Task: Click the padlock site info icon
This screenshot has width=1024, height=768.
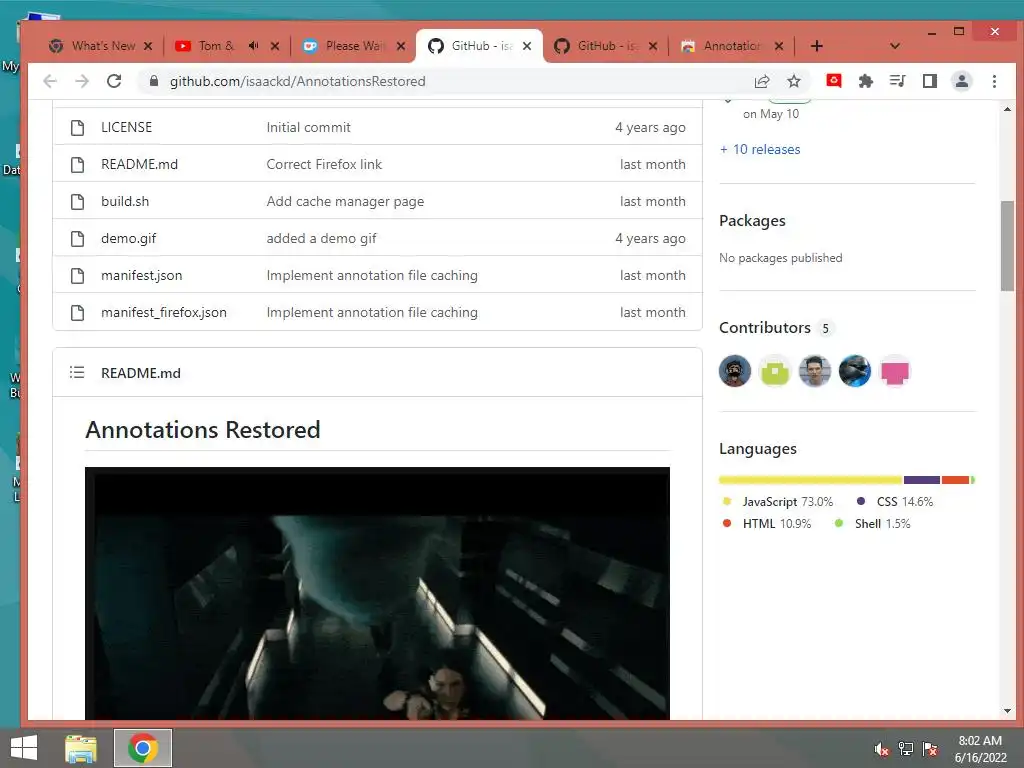Action: tap(154, 81)
